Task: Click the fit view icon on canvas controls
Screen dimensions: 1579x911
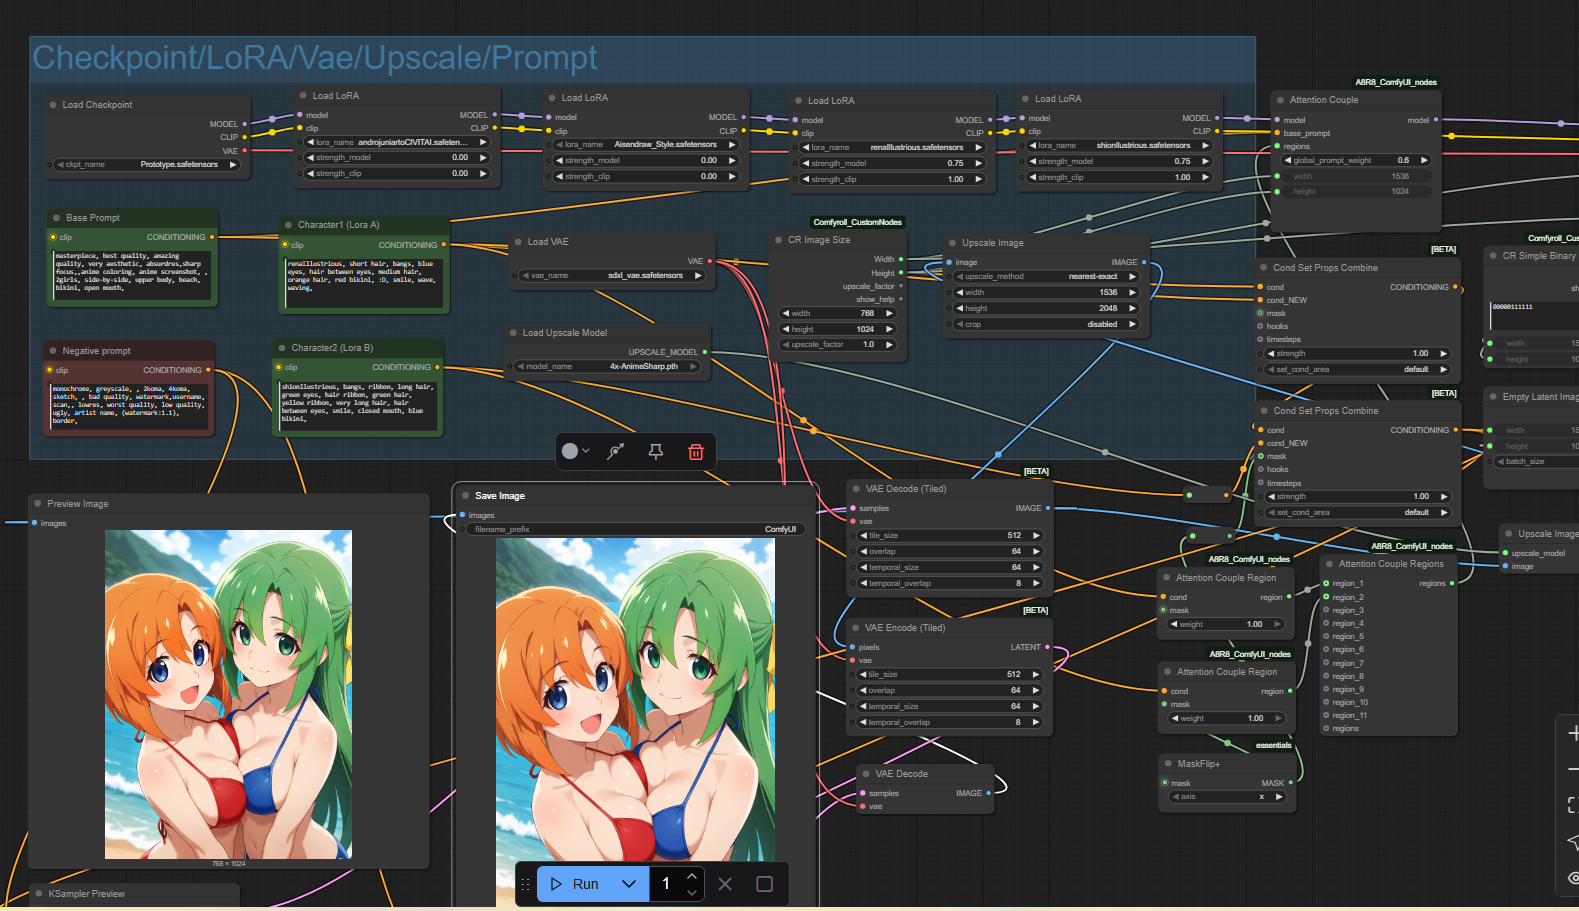Action: [x=1572, y=805]
